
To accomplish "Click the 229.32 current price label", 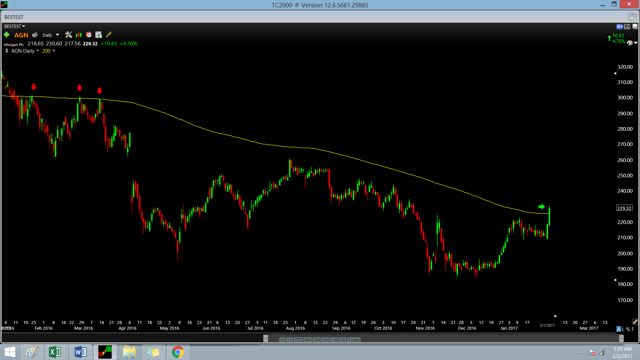I will click(x=624, y=208).
